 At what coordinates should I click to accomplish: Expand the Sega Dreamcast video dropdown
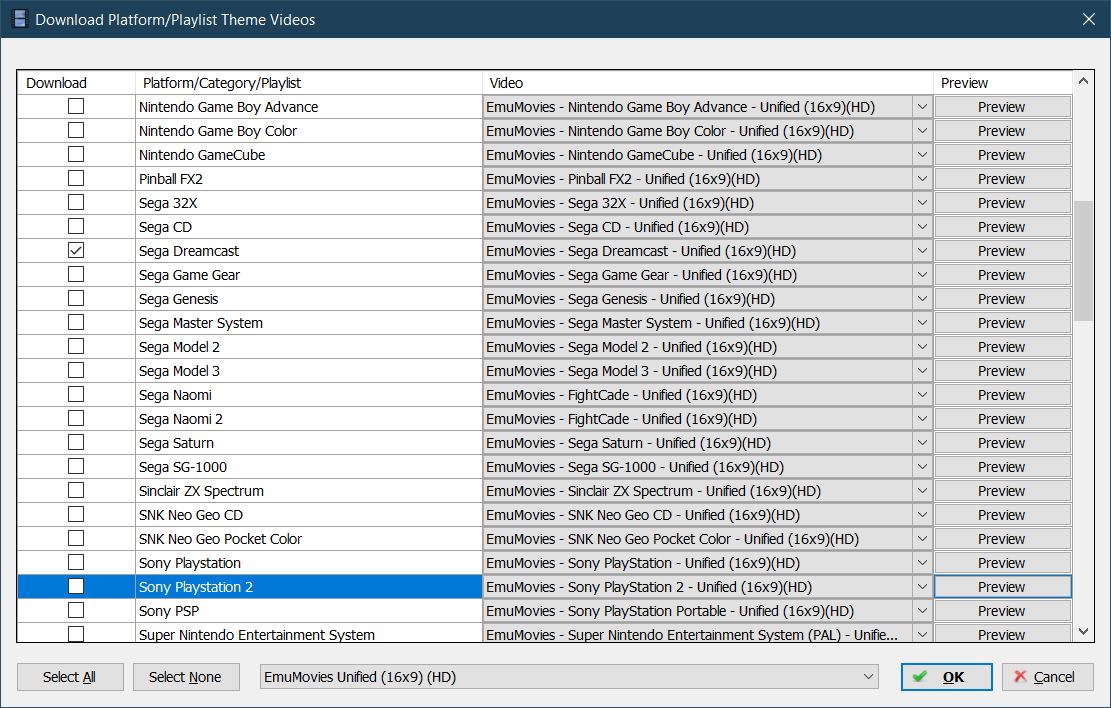coord(922,251)
